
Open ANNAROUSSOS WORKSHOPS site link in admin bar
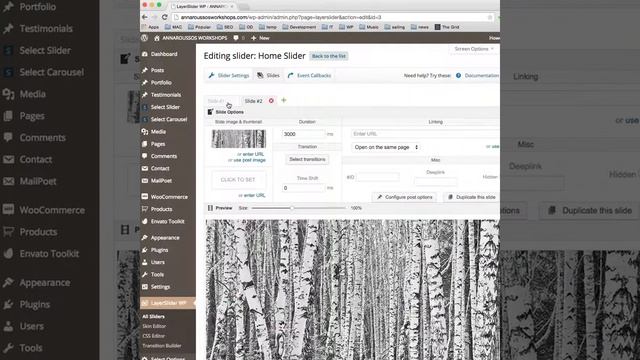coord(191,38)
